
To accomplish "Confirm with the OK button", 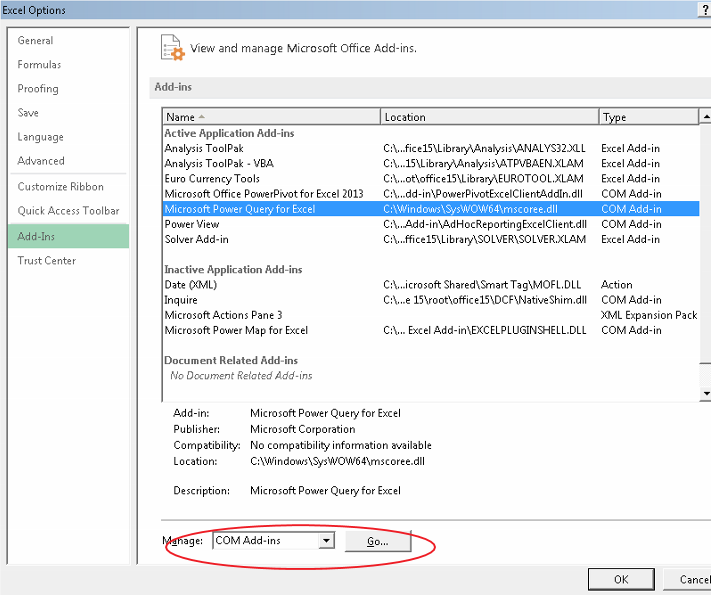I will pos(621,579).
